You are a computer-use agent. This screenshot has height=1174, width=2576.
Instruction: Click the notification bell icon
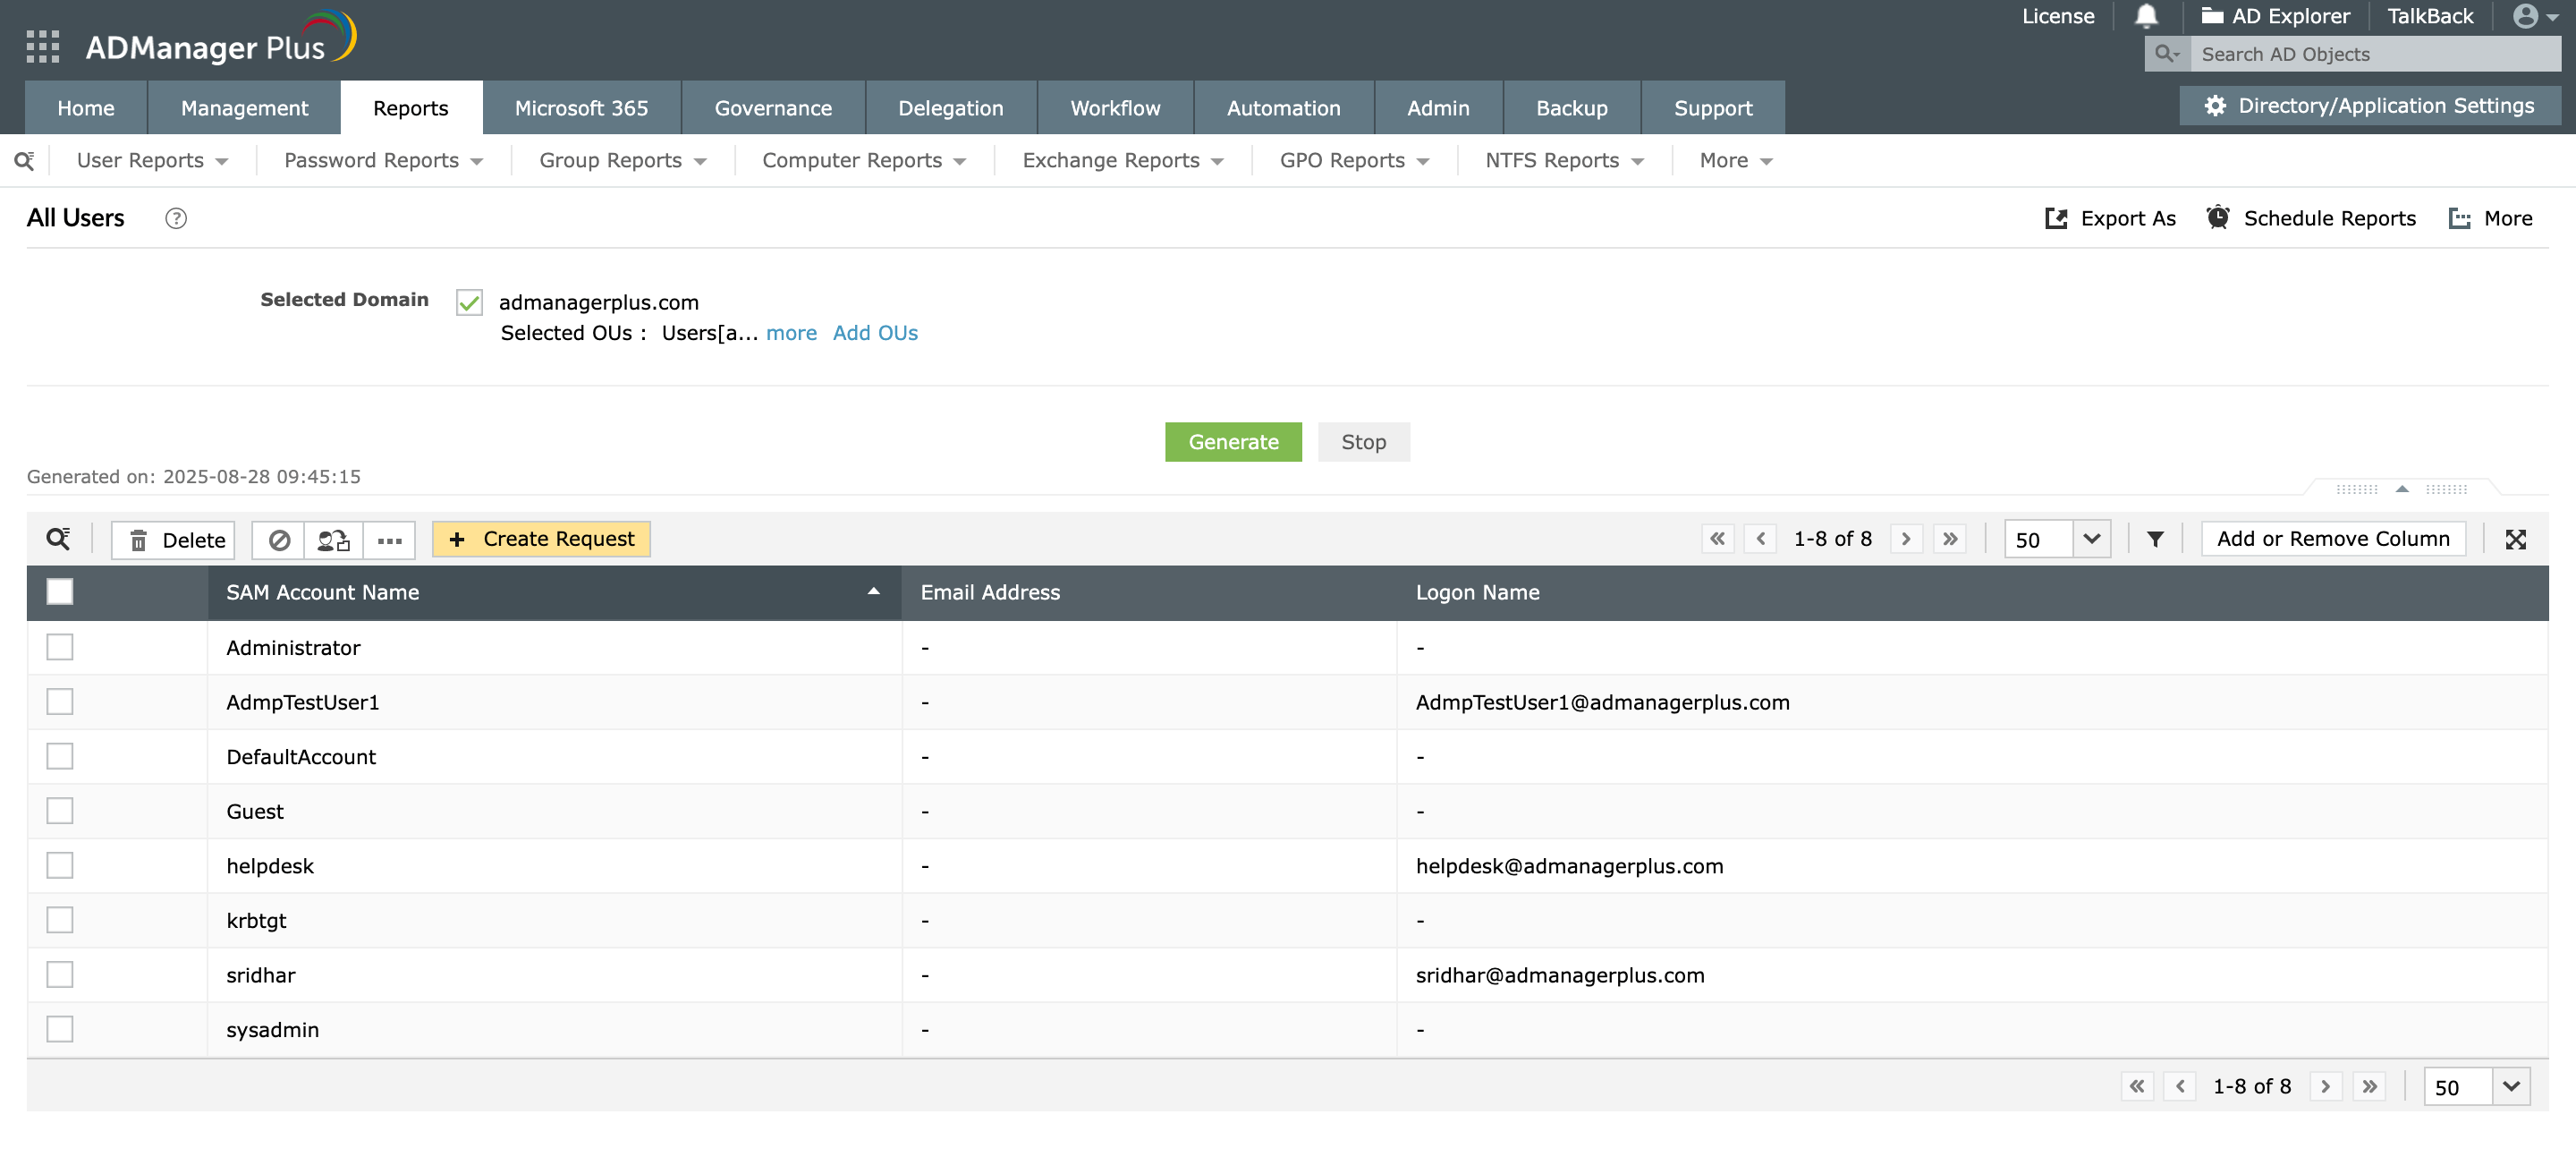point(2145,16)
